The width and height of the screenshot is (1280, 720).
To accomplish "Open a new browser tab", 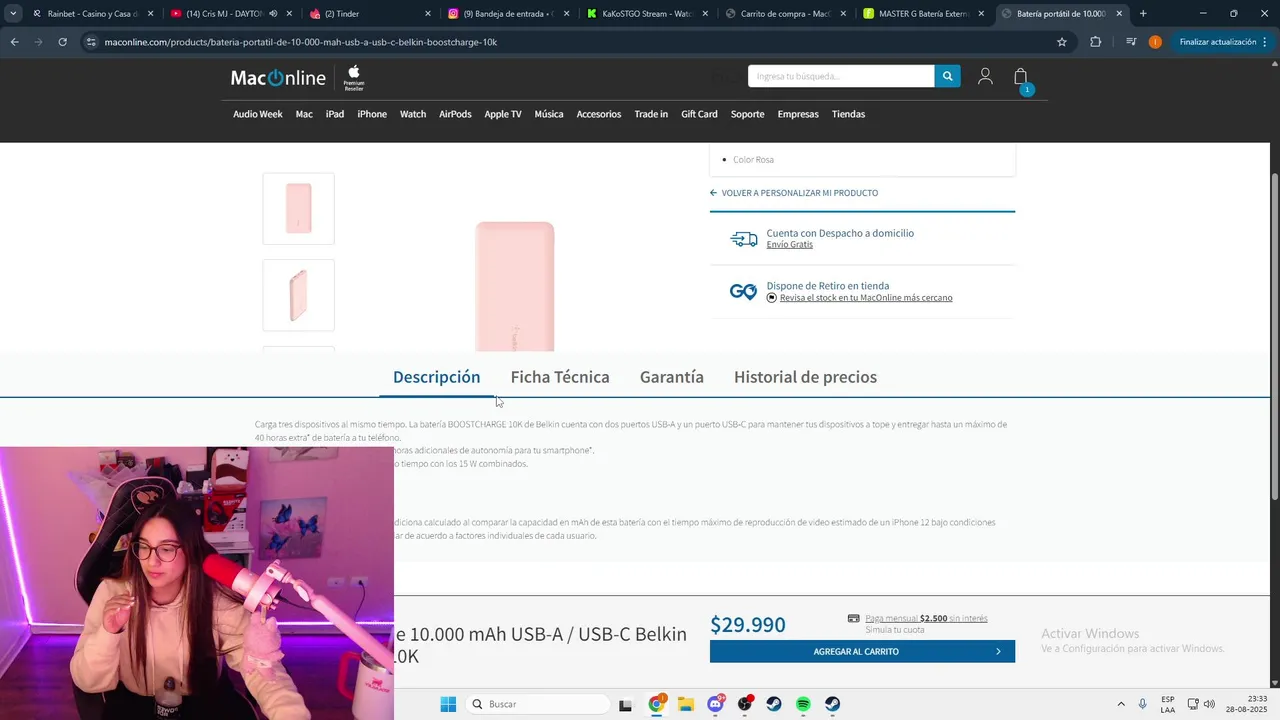I will click(1143, 14).
